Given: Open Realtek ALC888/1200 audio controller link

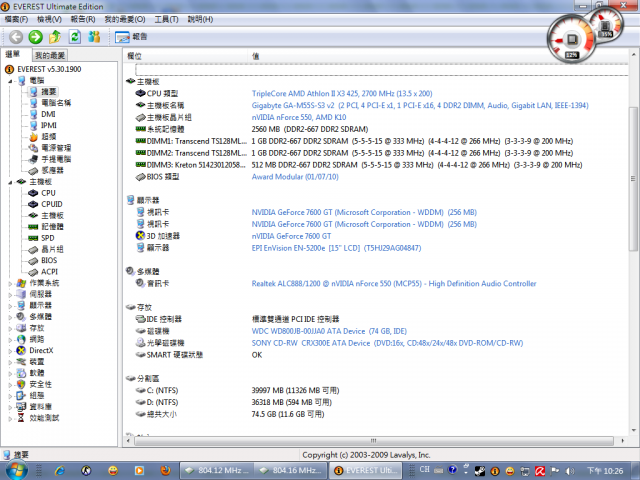Looking at the screenshot, I should pyautogui.click(x=394, y=284).
